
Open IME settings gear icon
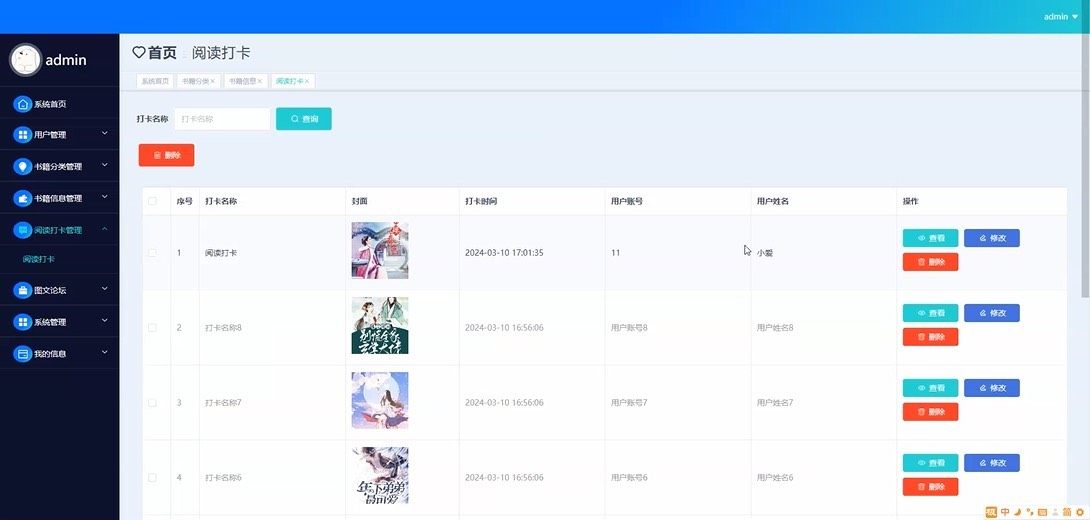point(1080,512)
